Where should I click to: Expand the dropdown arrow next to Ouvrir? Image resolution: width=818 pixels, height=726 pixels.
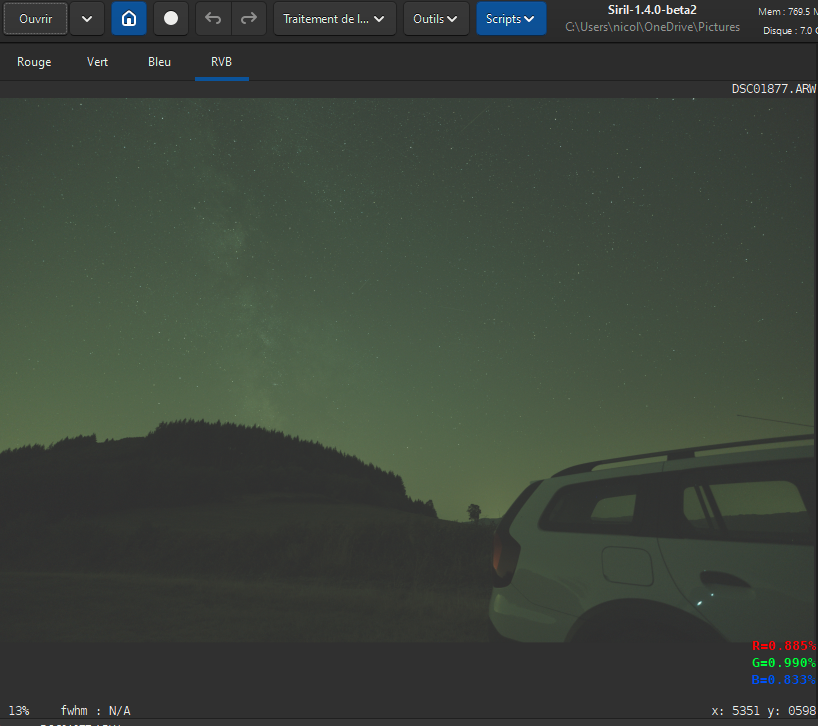pos(87,19)
